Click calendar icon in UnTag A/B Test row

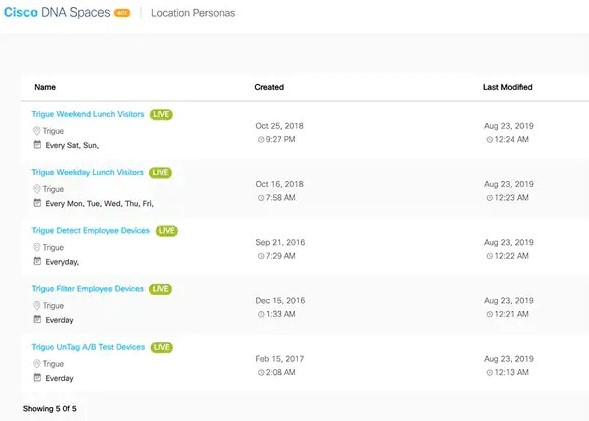tap(37, 377)
